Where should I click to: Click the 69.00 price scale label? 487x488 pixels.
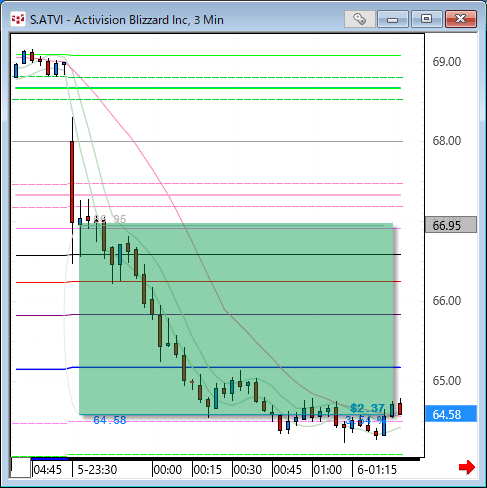tap(446, 62)
